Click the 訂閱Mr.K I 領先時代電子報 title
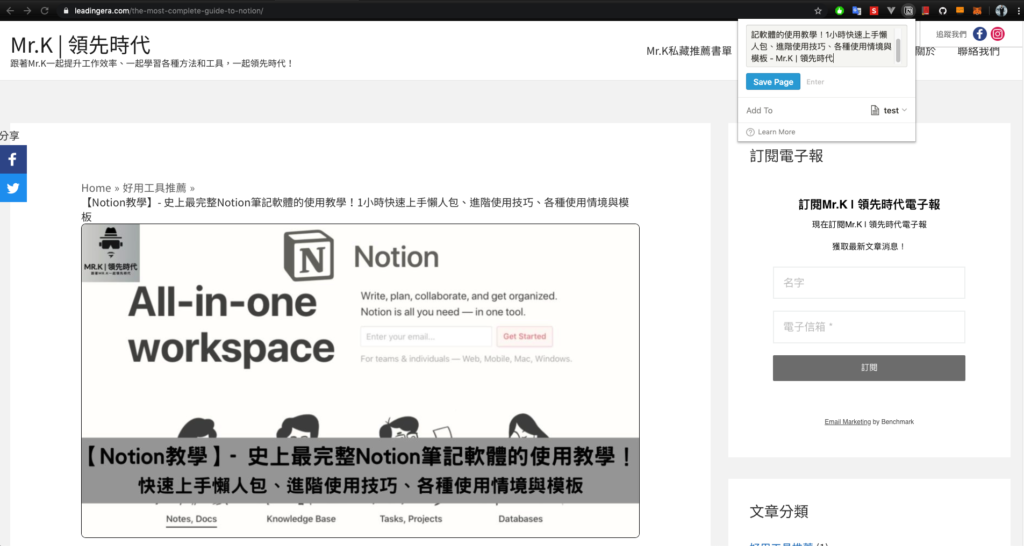 (x=869, y=204)
